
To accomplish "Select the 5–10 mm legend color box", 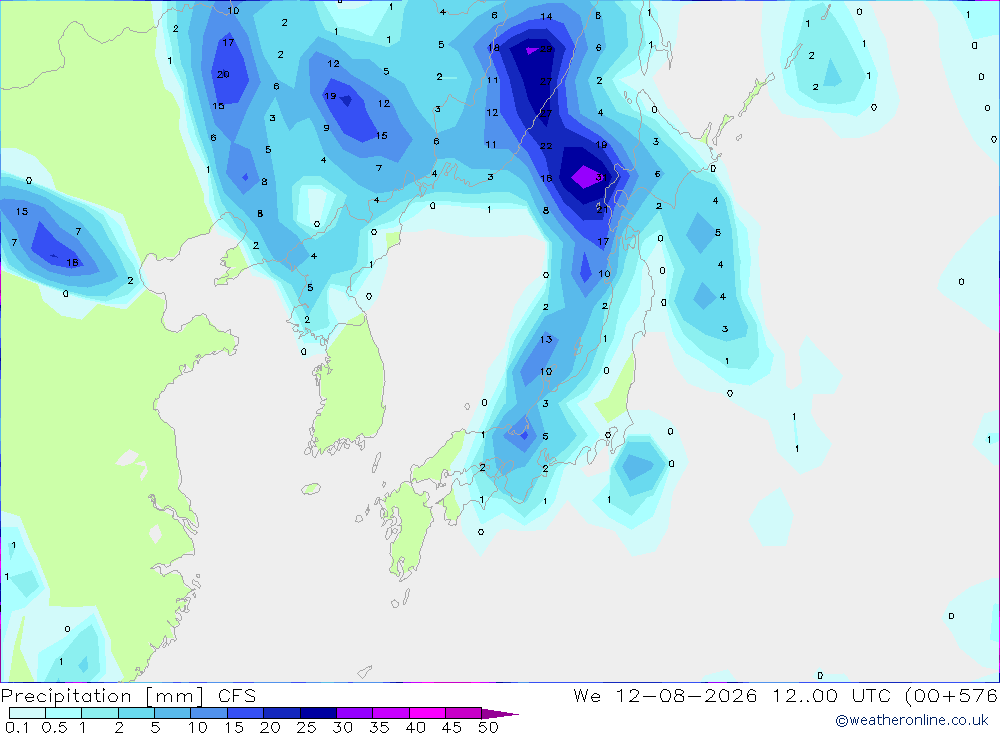I will click(173, 713).
